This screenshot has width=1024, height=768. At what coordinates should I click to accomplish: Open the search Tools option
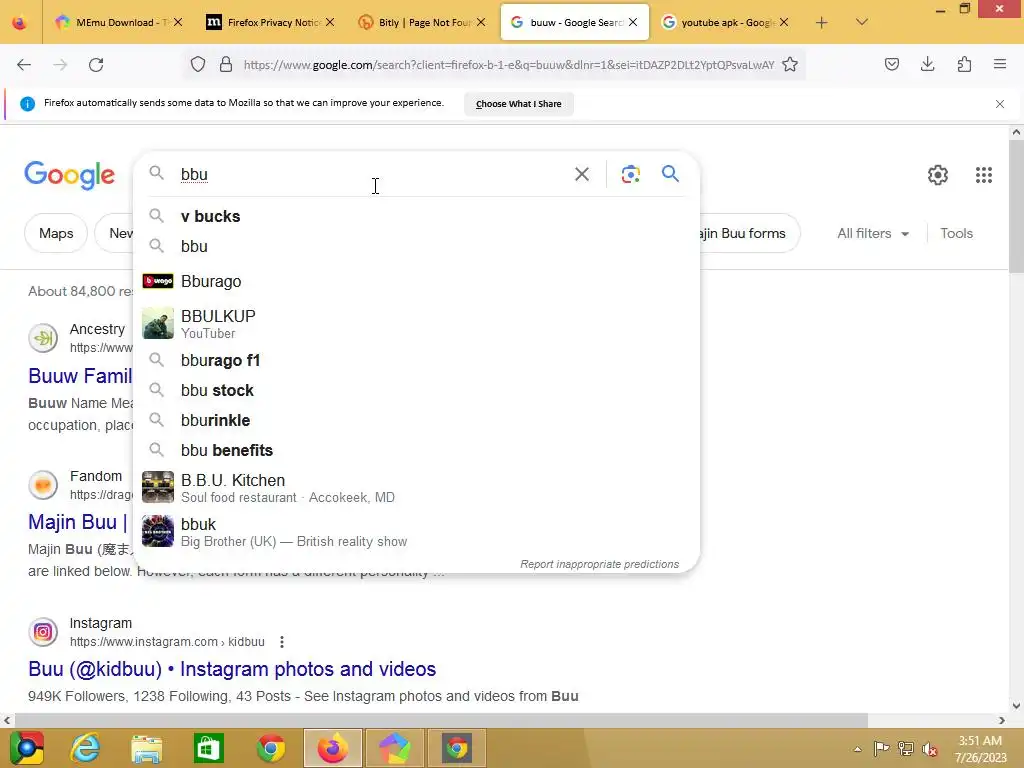(956, 233)
